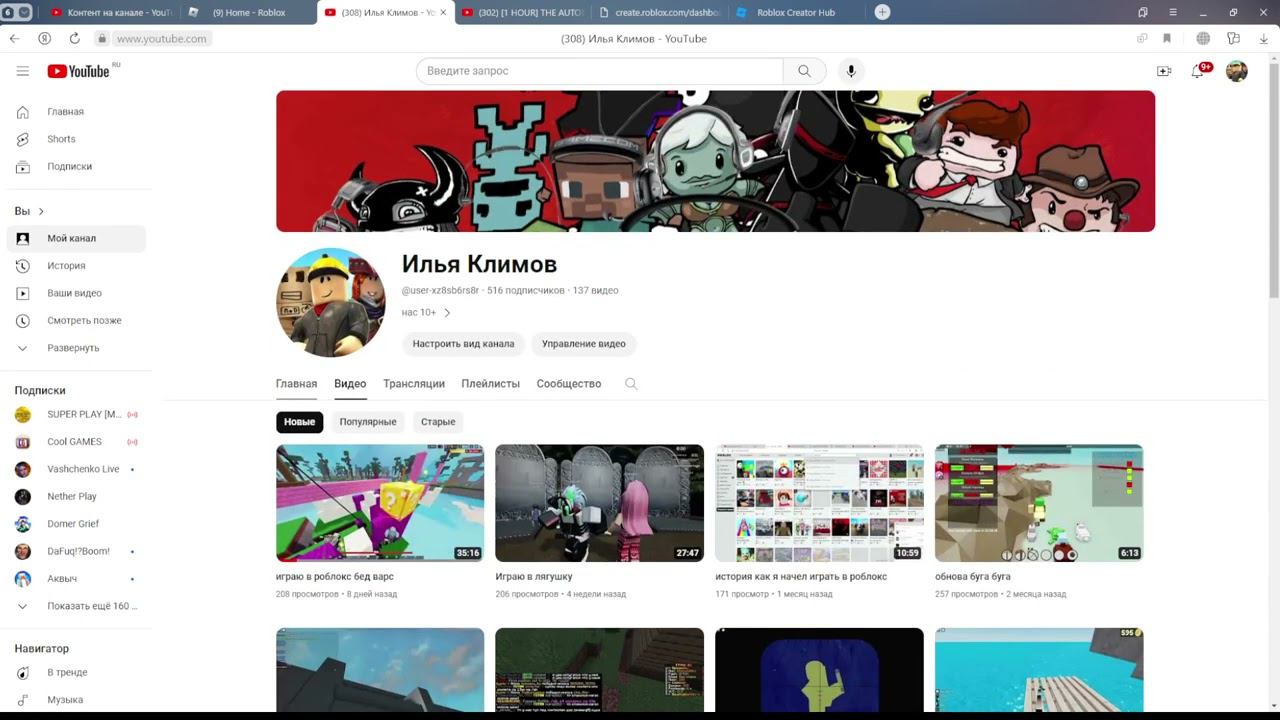This screenshot has width=1280, height=720.
Task: Open Смотреть позже in sidebar
Action: 76,320
